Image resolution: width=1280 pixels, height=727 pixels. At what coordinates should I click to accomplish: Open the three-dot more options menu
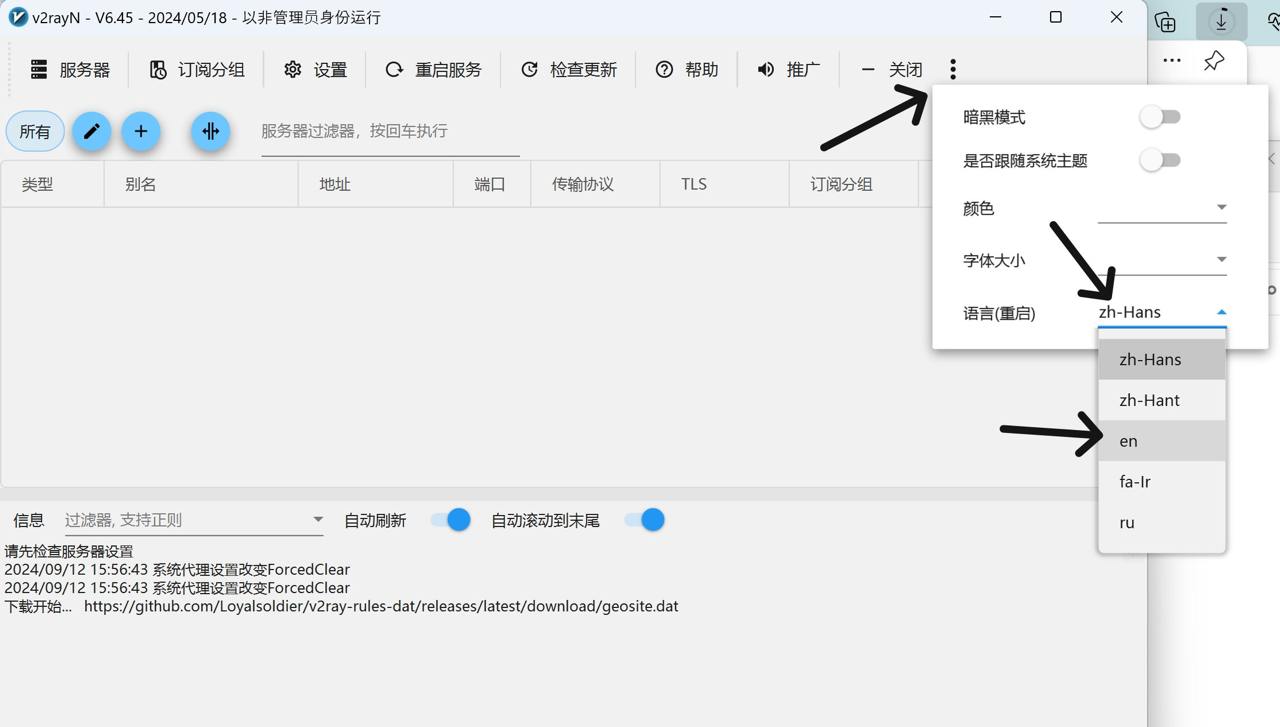(953, 69)
